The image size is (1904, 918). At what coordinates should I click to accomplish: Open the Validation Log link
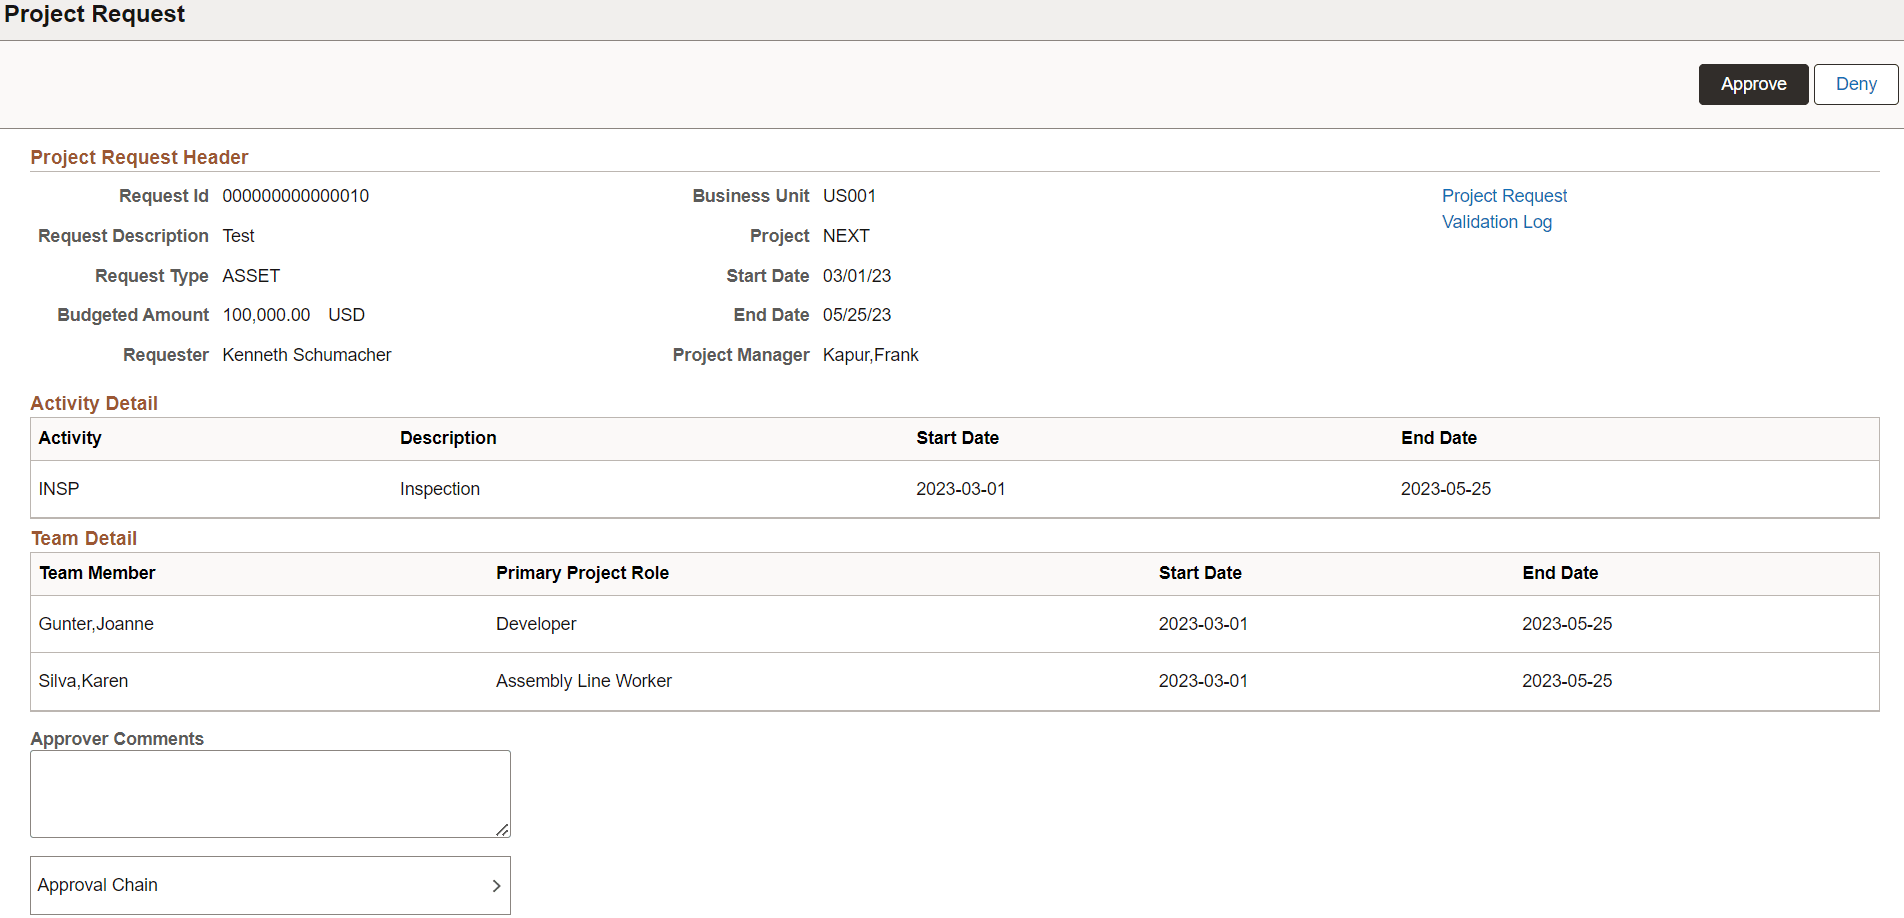coord(1496,221)
